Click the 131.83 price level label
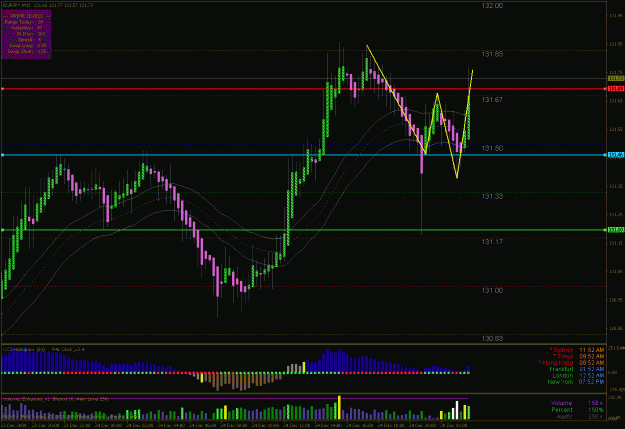The image size is (625, 429). (492, 54)
